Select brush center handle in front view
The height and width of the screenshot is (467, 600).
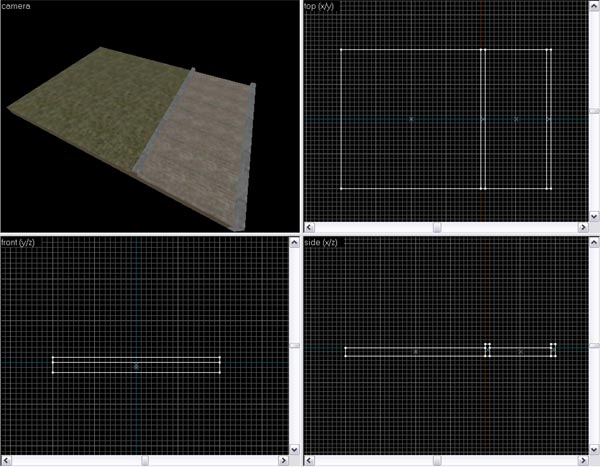click(x=136, y=366)
